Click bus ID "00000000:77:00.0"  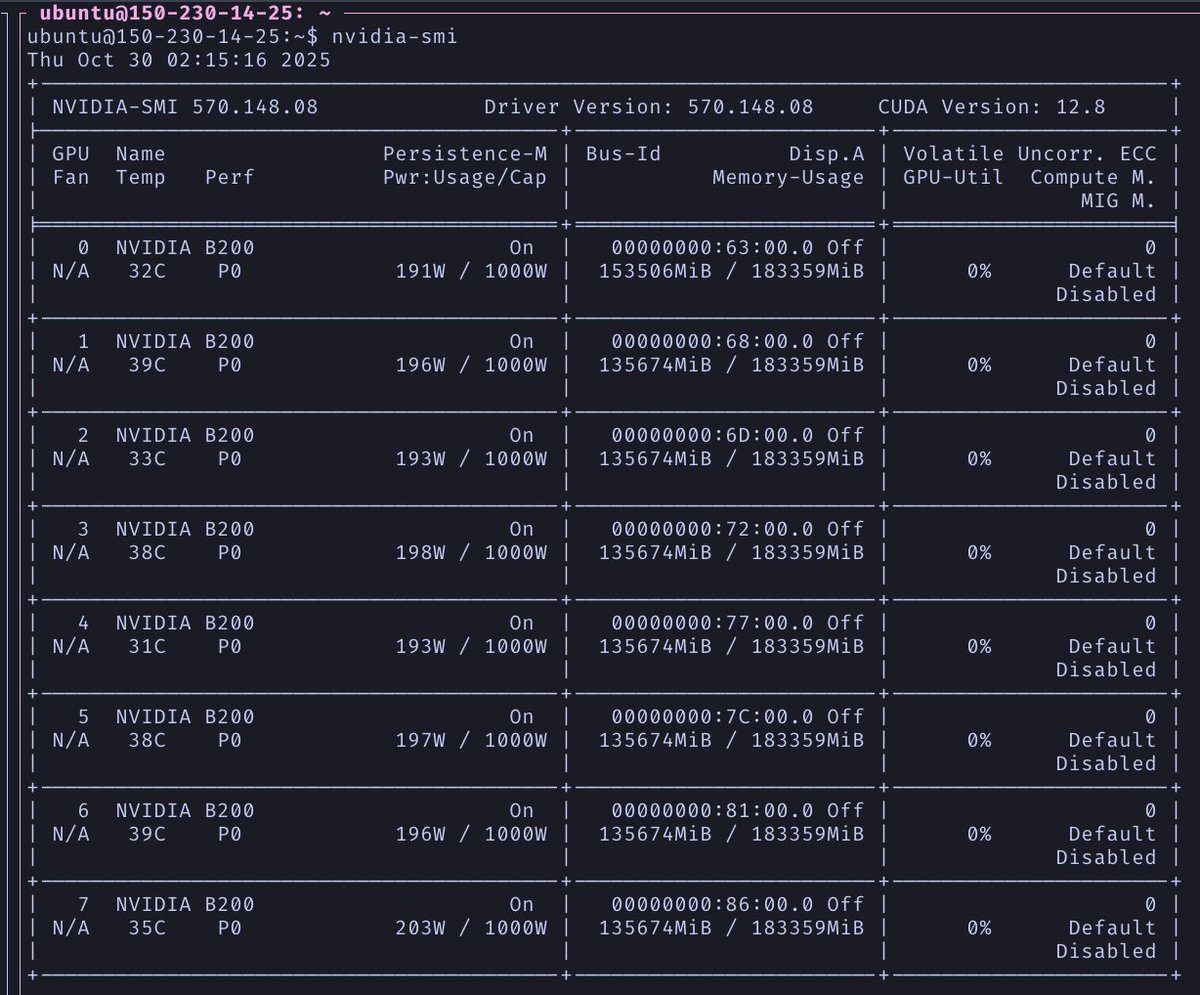tap(712, 623)
